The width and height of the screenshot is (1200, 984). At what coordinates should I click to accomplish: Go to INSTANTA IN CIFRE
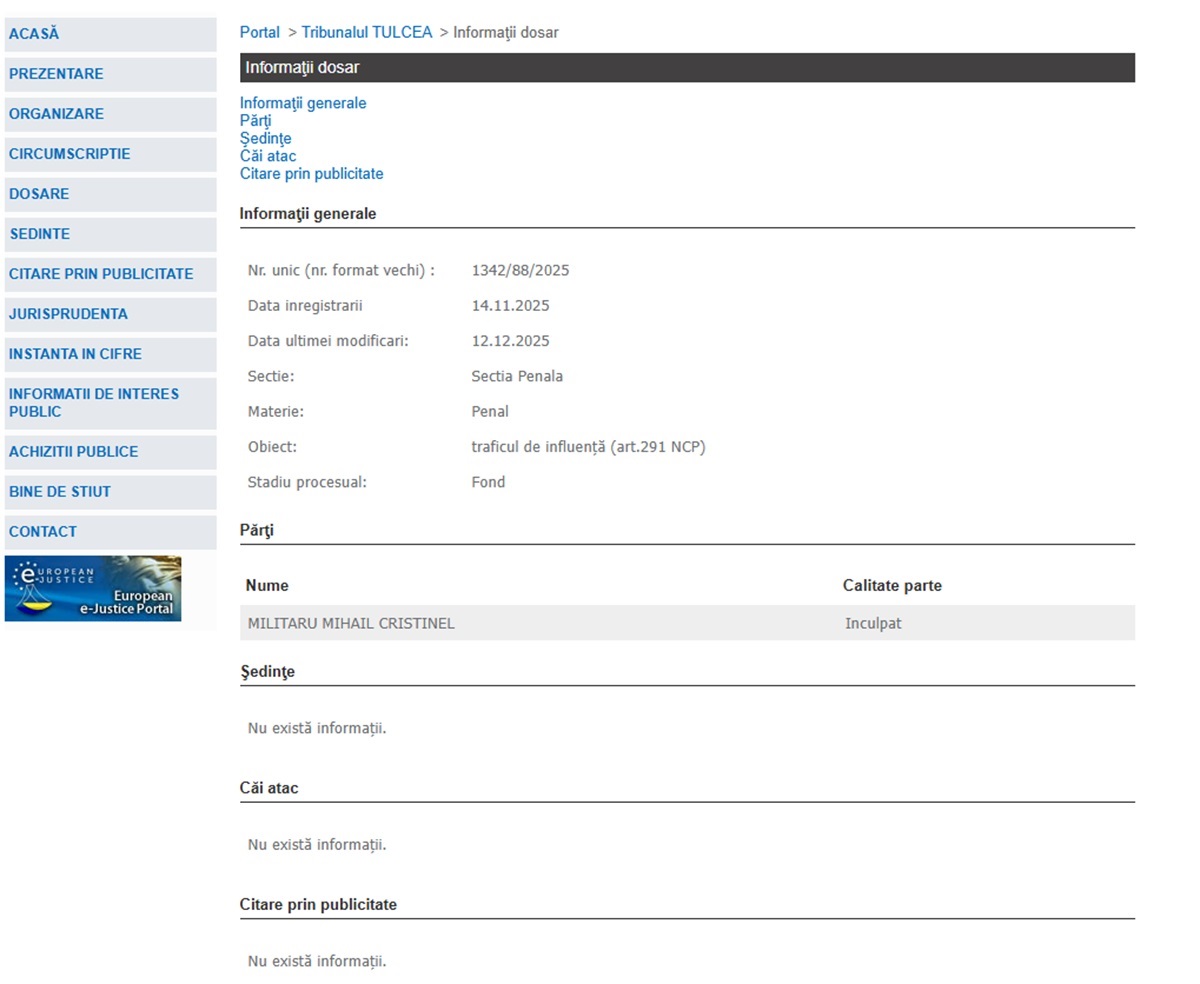[110, 354]
